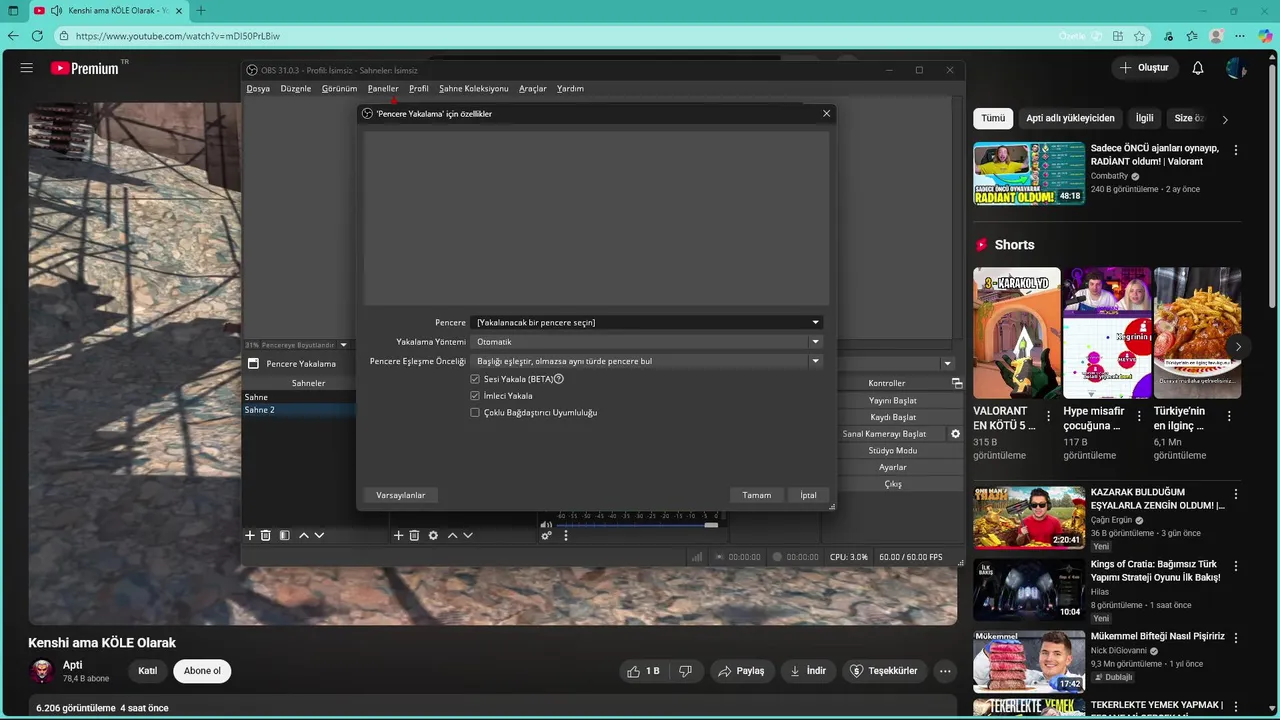Open the YouTube account avatar menu

click(x=1236, y=68)
